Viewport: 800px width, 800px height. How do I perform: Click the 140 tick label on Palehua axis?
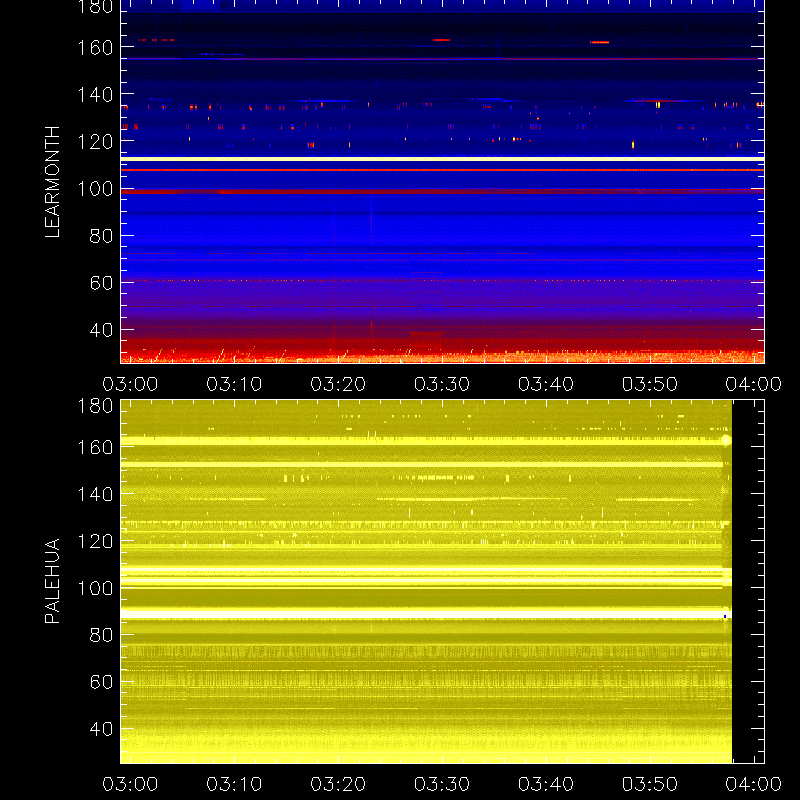pos(95,494)
